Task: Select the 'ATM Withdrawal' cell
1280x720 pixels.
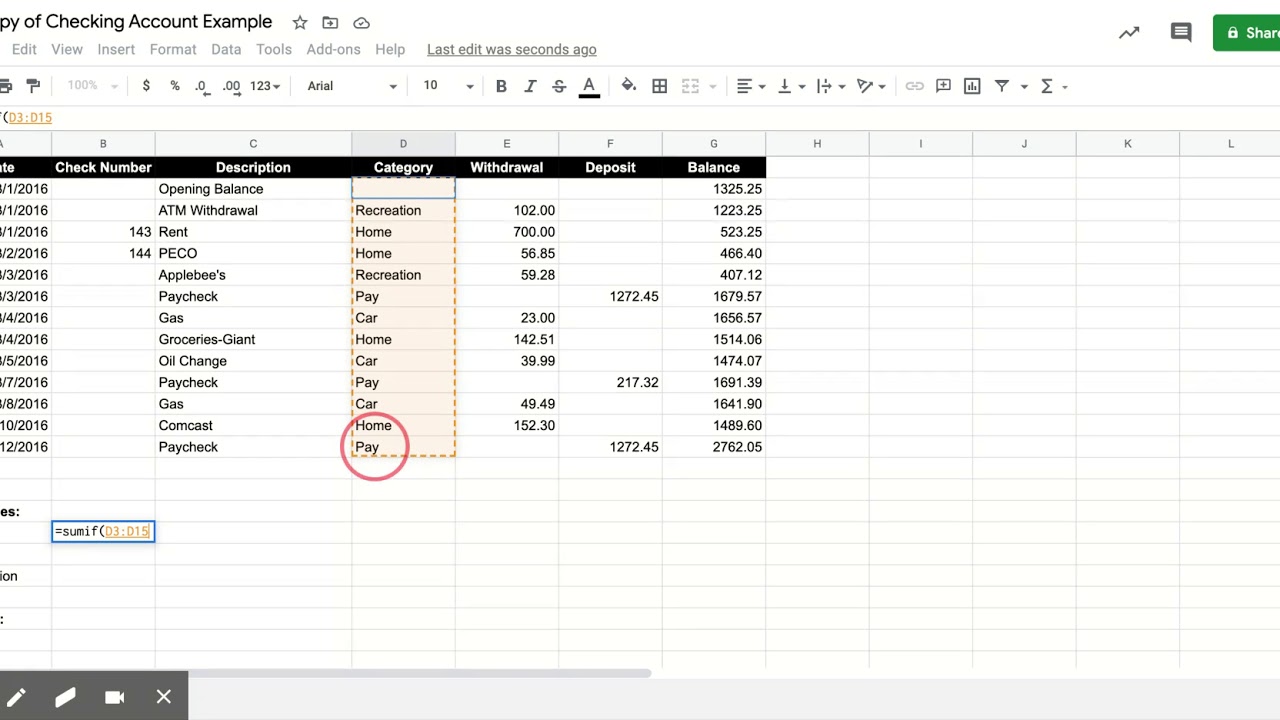Action: tap(253, 210)
